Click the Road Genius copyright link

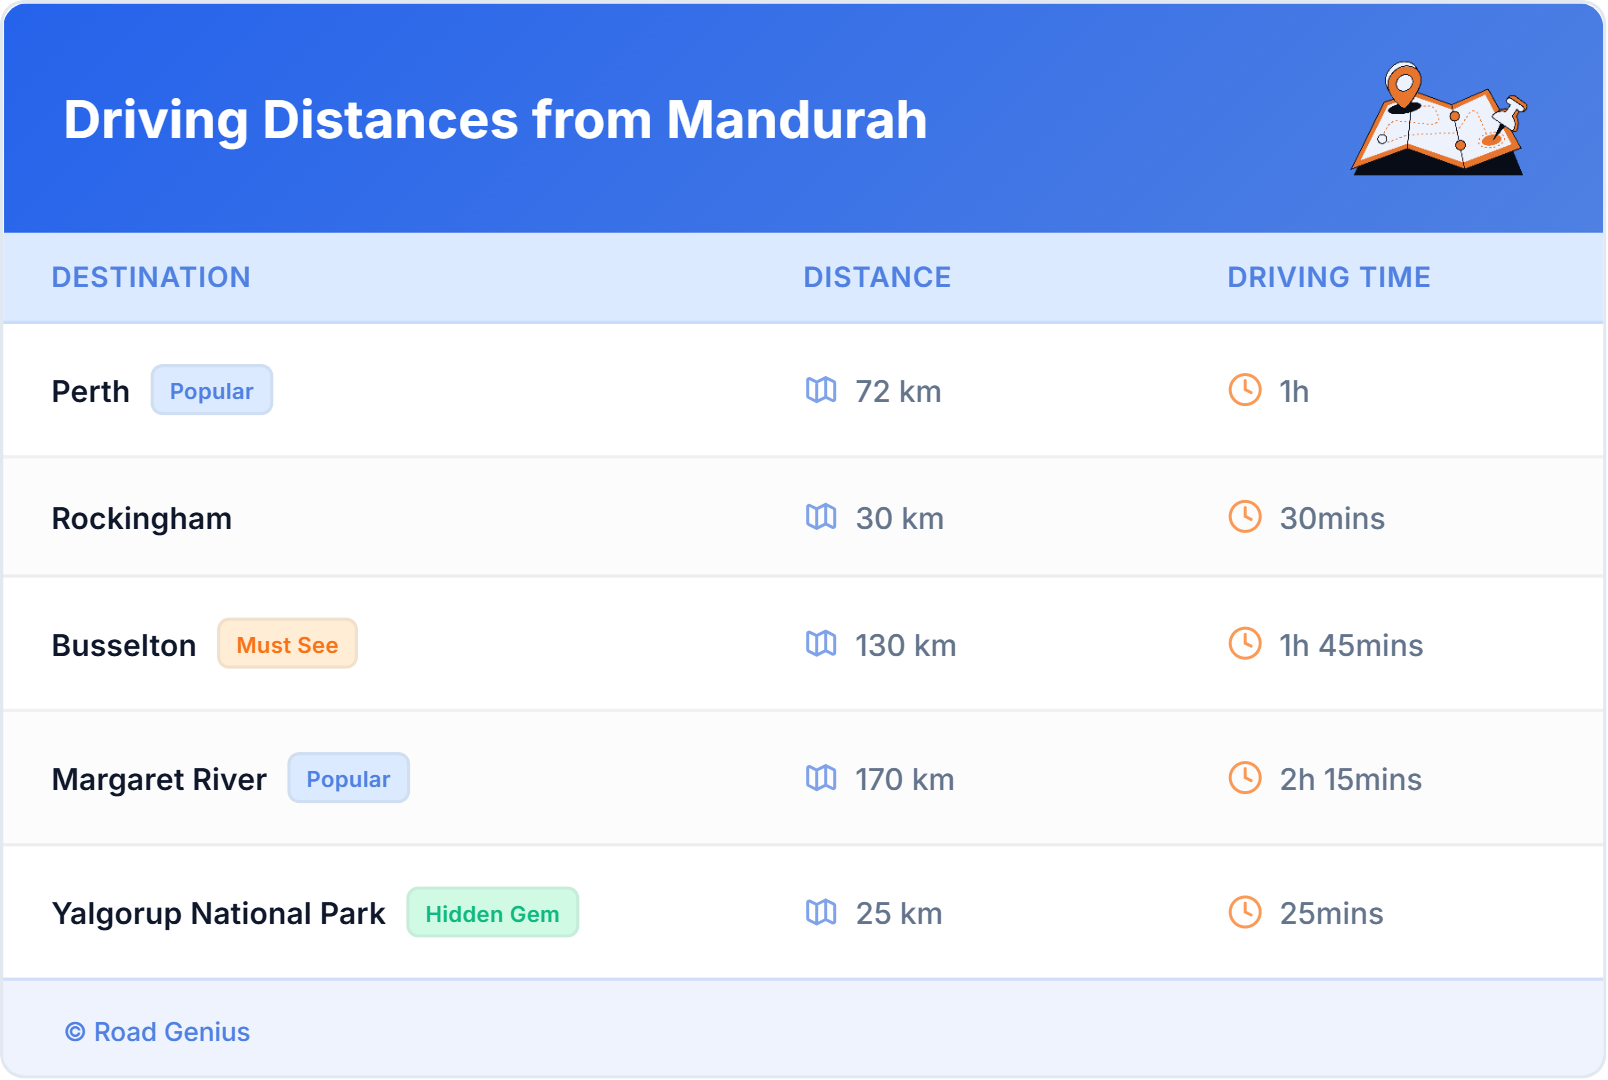157,1032
